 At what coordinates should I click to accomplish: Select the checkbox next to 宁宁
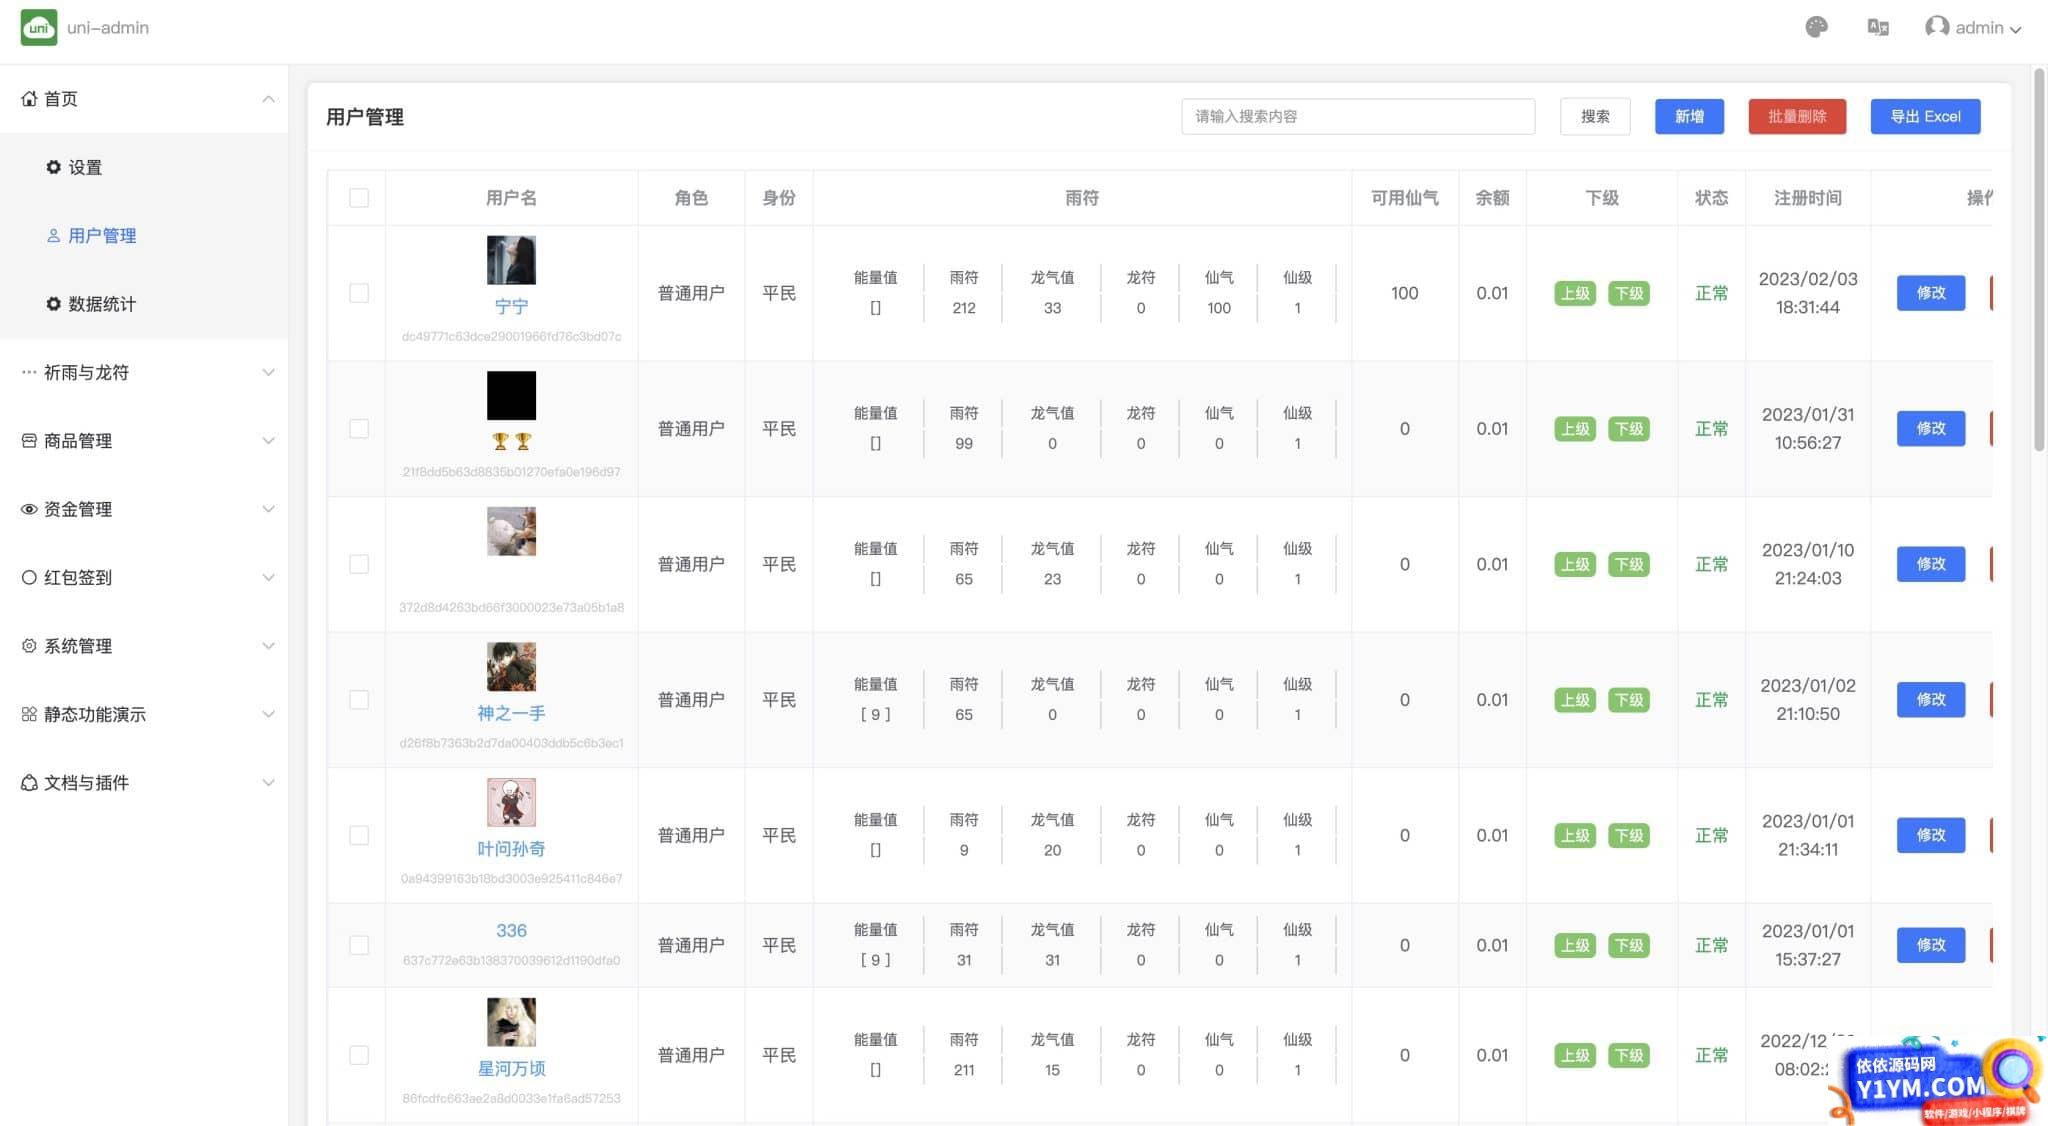tap(358, 293)
